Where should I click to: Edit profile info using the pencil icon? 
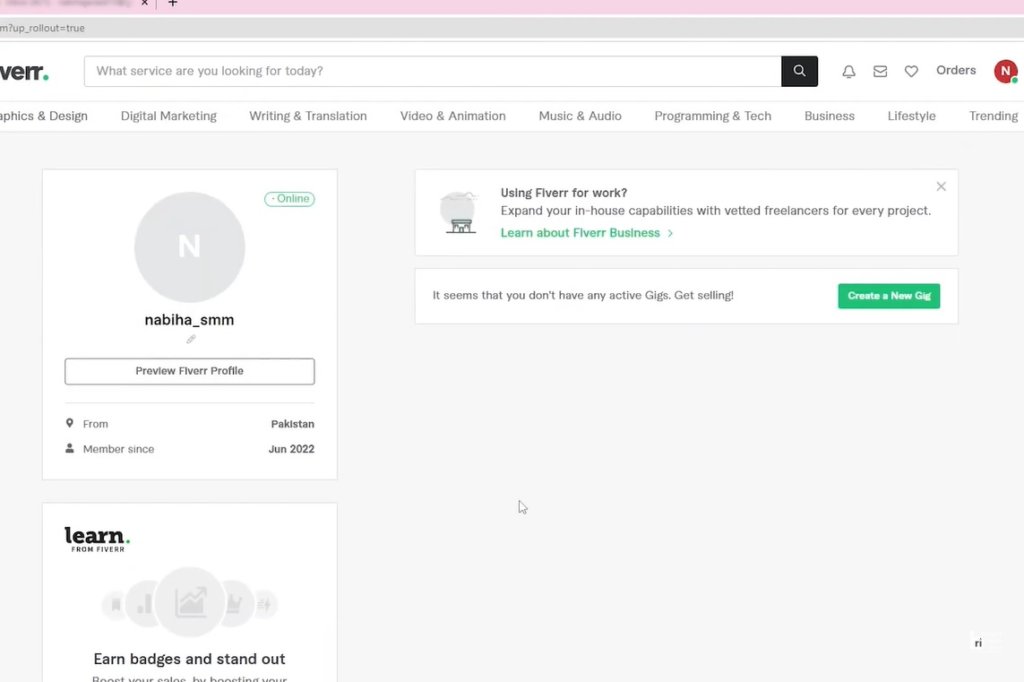(x=189, y=340)
